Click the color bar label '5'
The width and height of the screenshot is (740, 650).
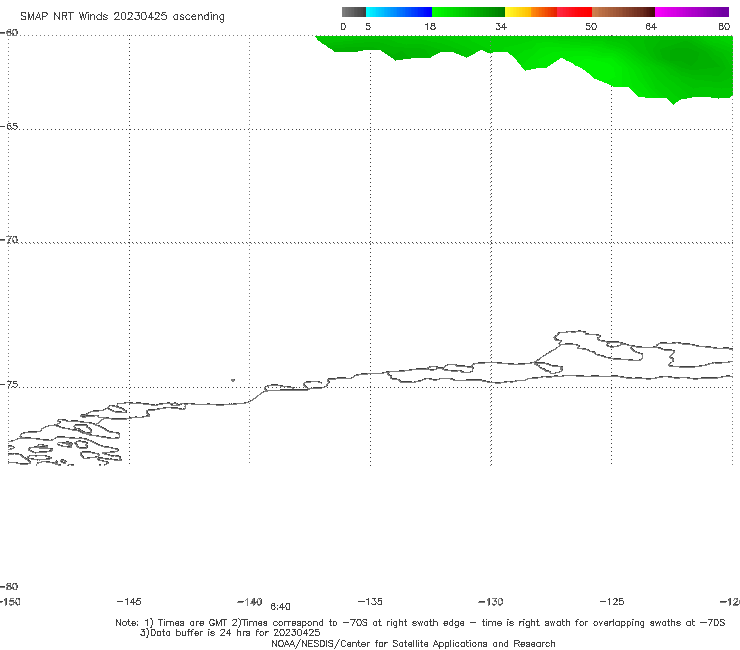click(x=368, y=27)
